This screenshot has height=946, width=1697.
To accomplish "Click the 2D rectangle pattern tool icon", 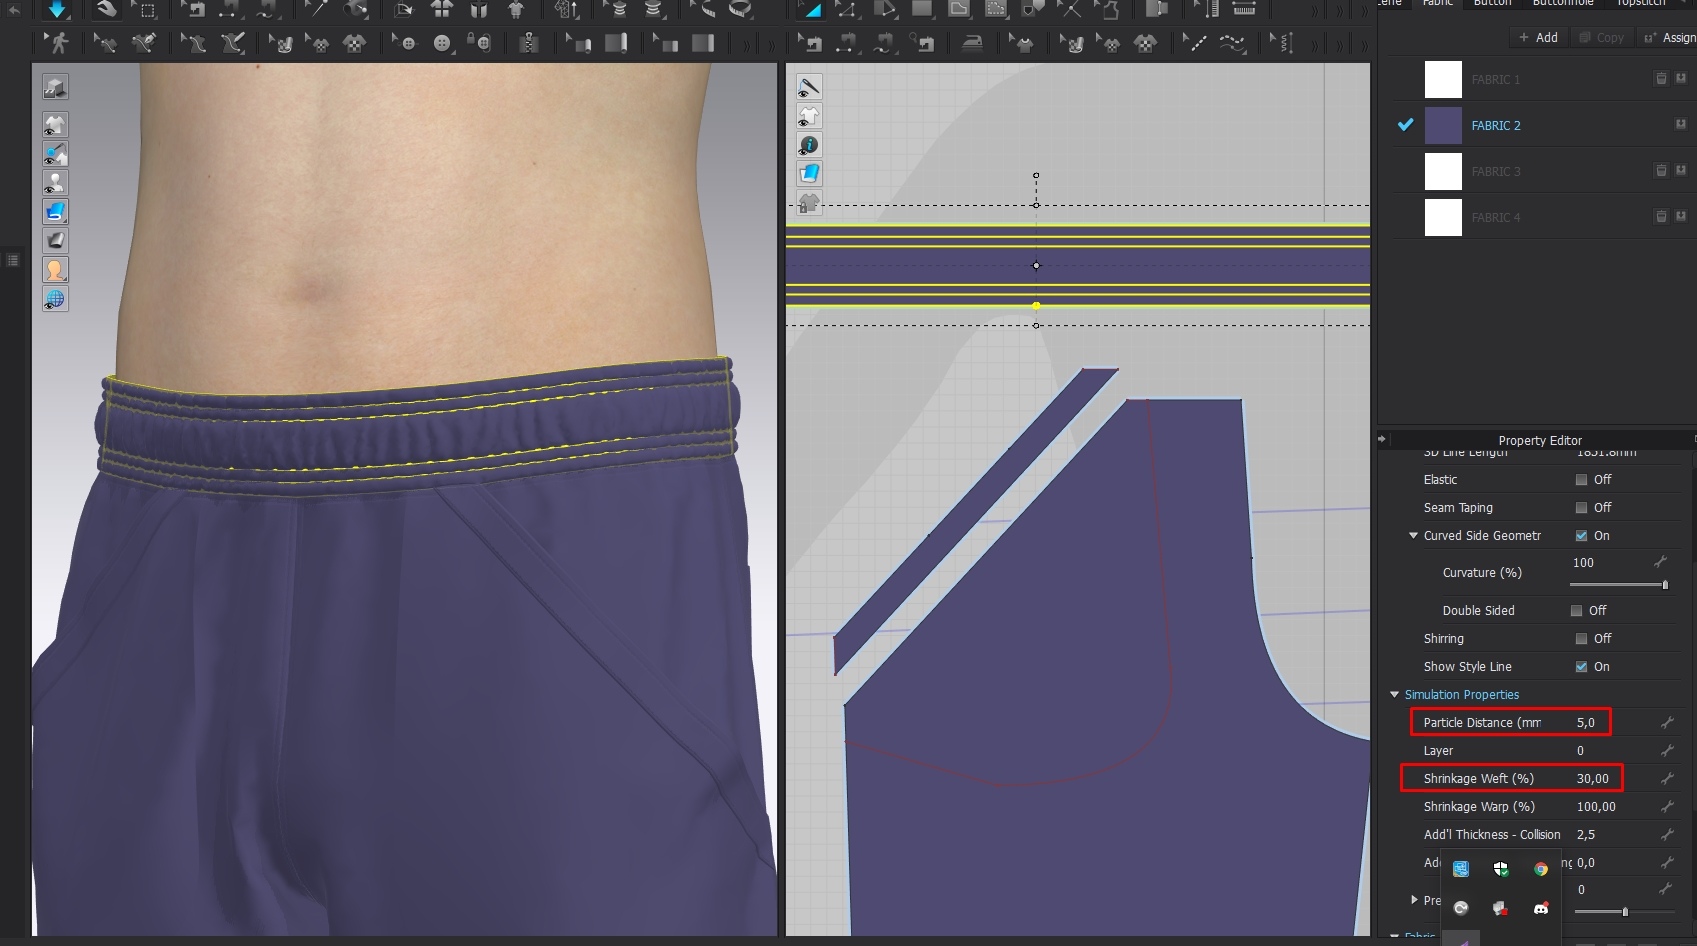I will 922,10.
